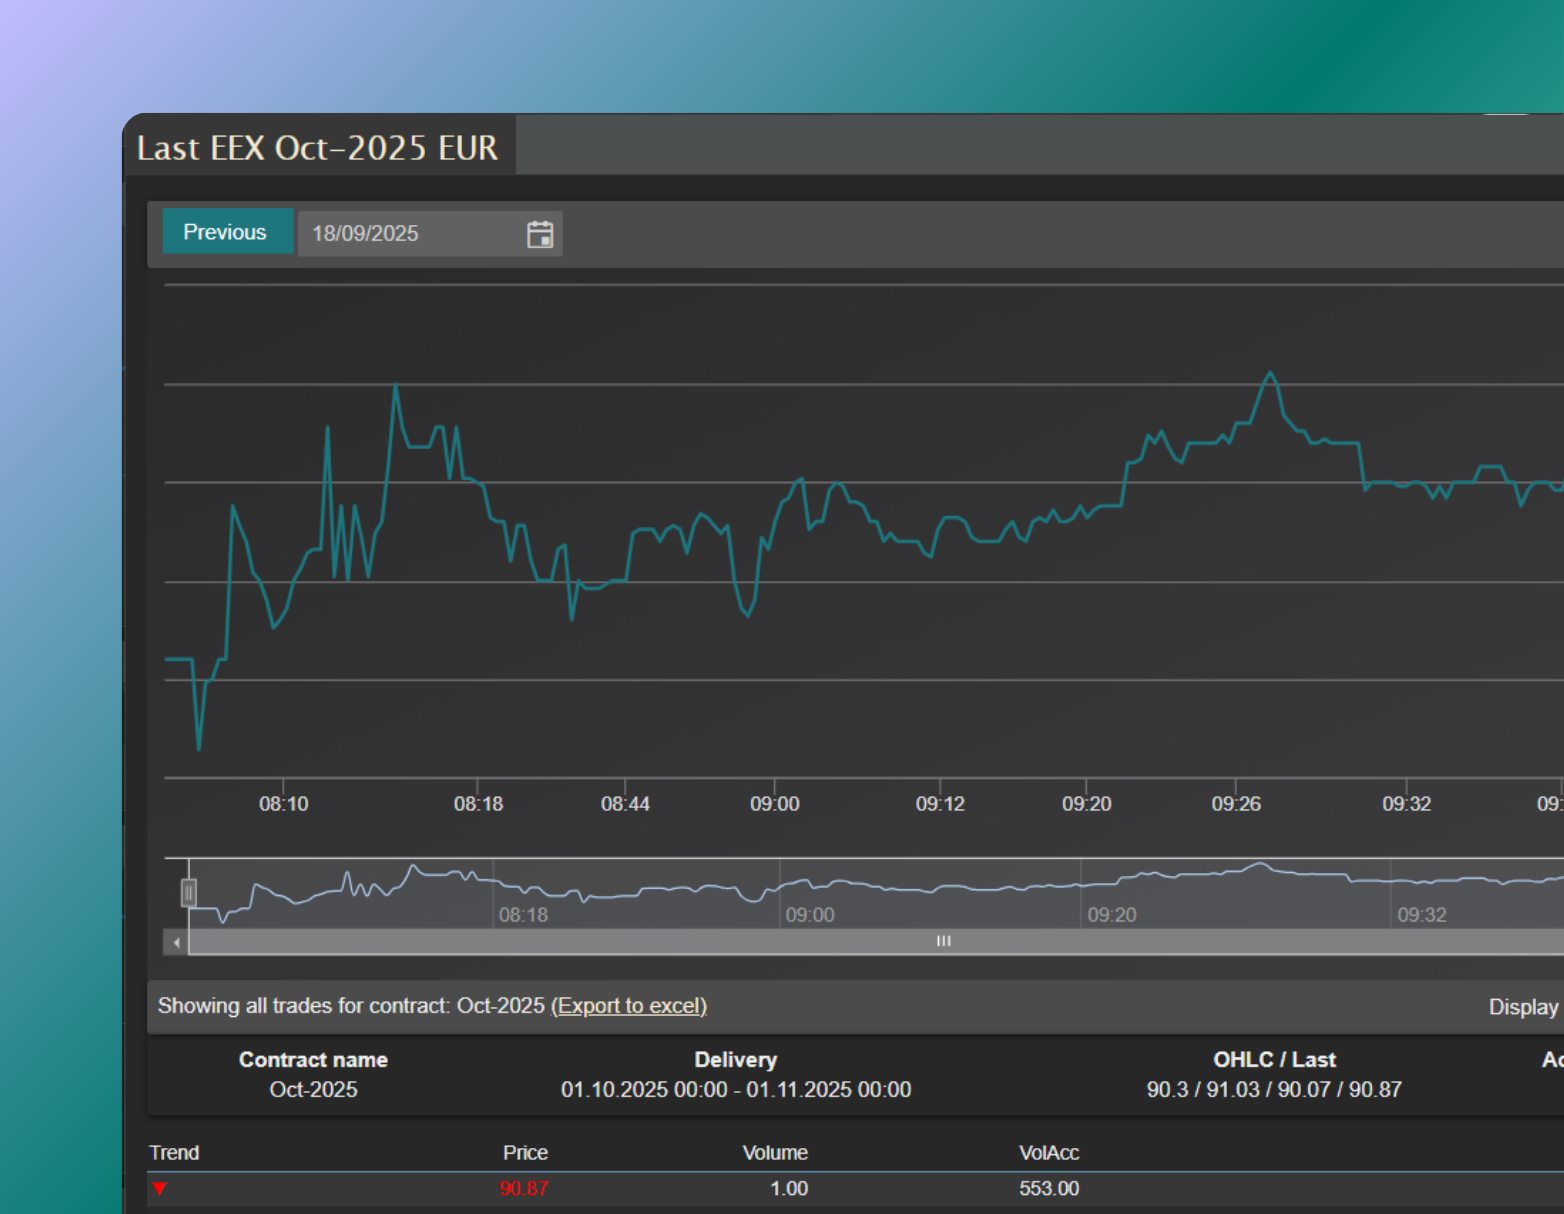Grab the navigator's left range handle
Viewport: 1564px width, 1214px height.
point(188,892)
